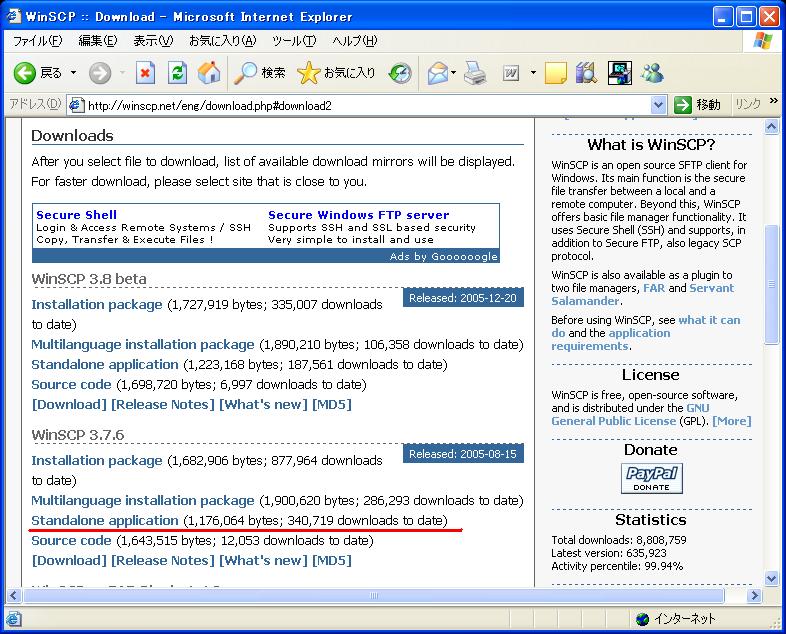
Task: Click the PayPal Donate button
Action: pos(651,478)
